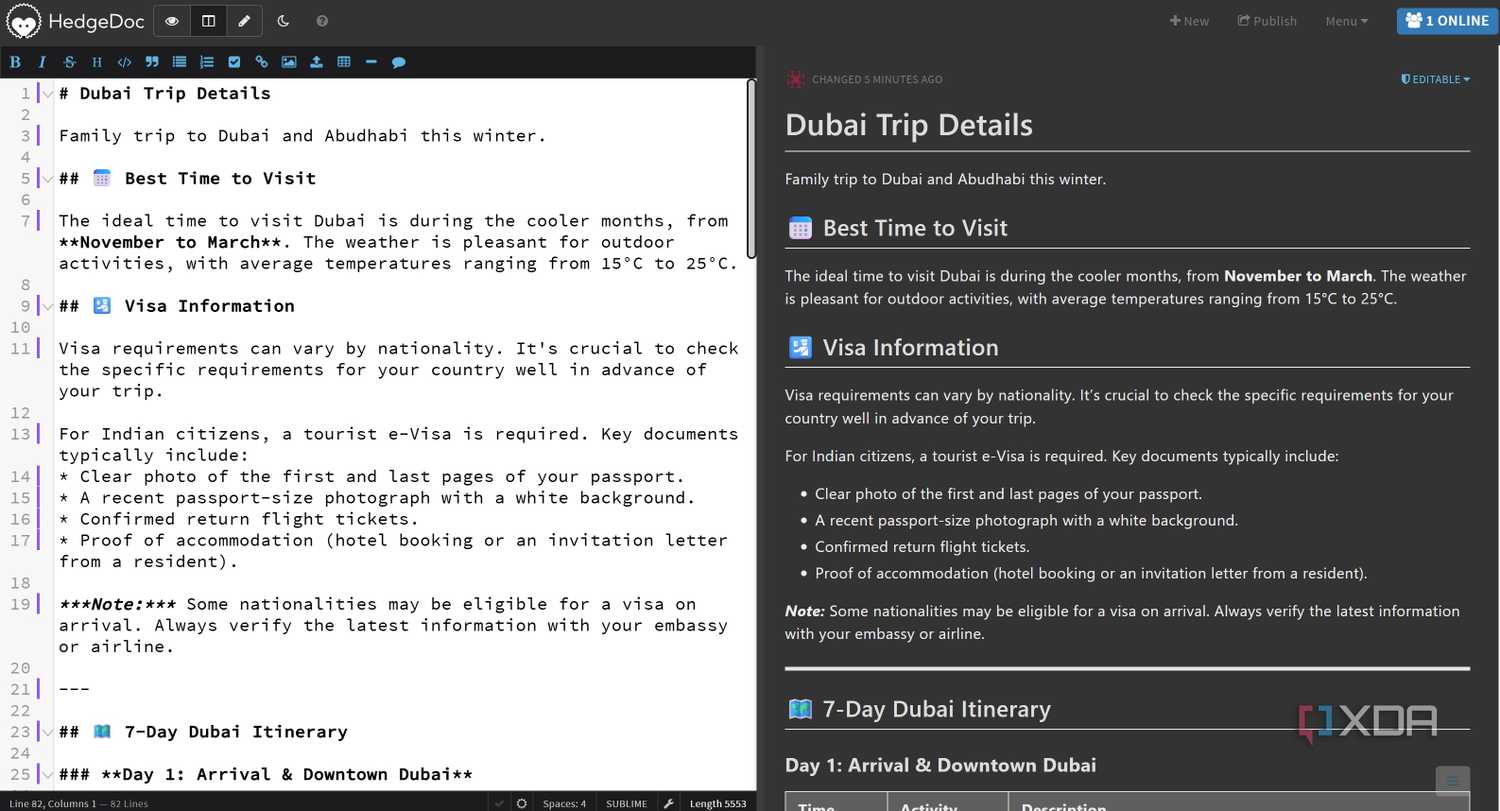Image resolution: width=1500 pixels, height=811 pixels.
Task: Show online users via the 1 ONLINE button
Action: [1446, 21]
